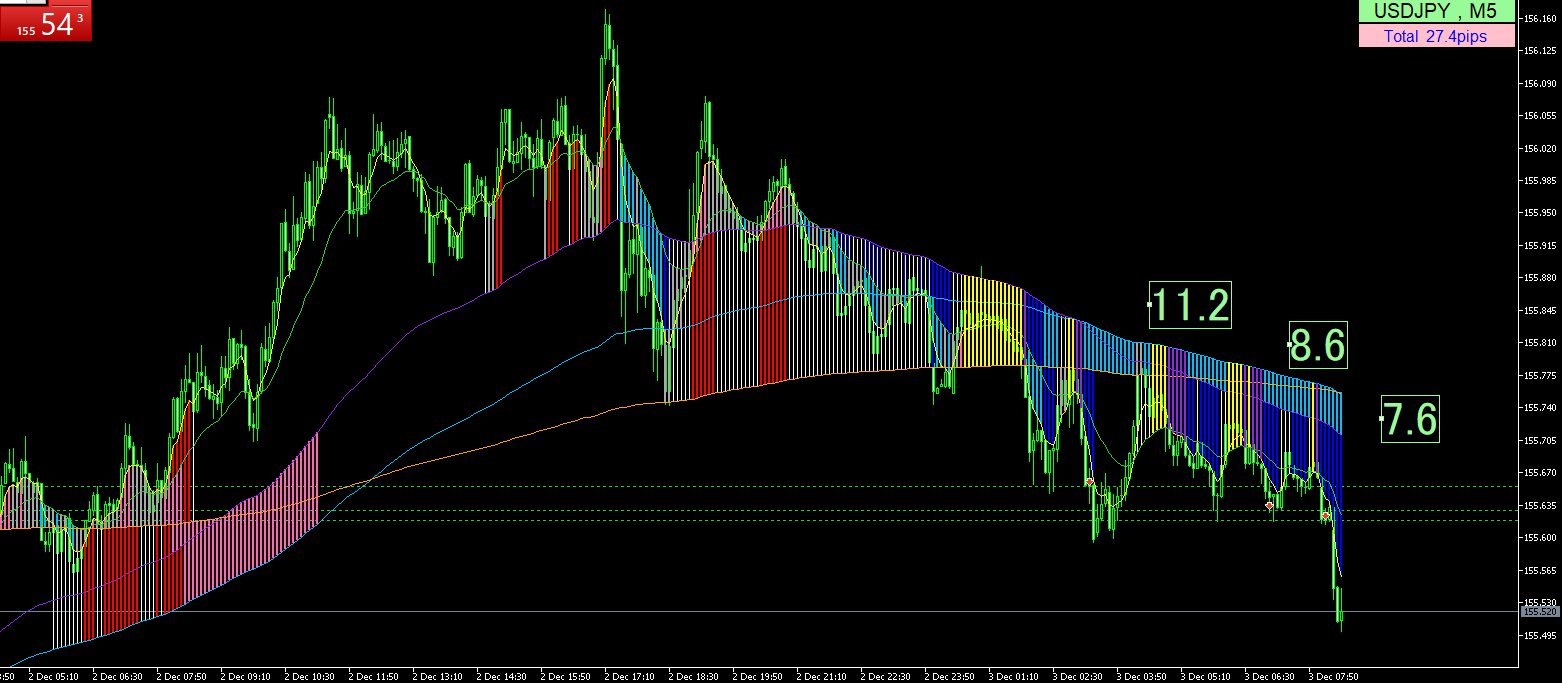
Task: Click the 2 Dec 14:30 time label
Action: 501,676
